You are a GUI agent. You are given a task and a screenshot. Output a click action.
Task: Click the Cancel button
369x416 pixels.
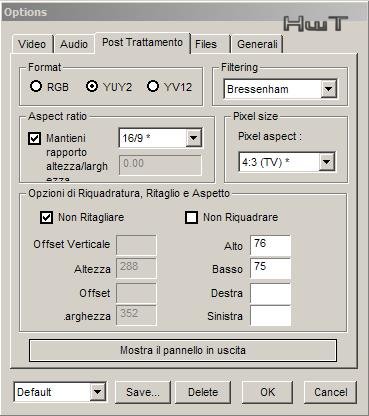tap(330, 392)
